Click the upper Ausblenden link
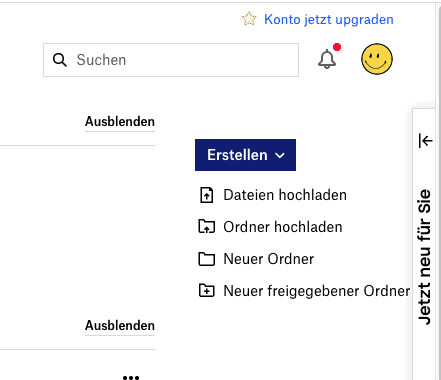Screen dimensions: 441x380 [x=120, y=122]
